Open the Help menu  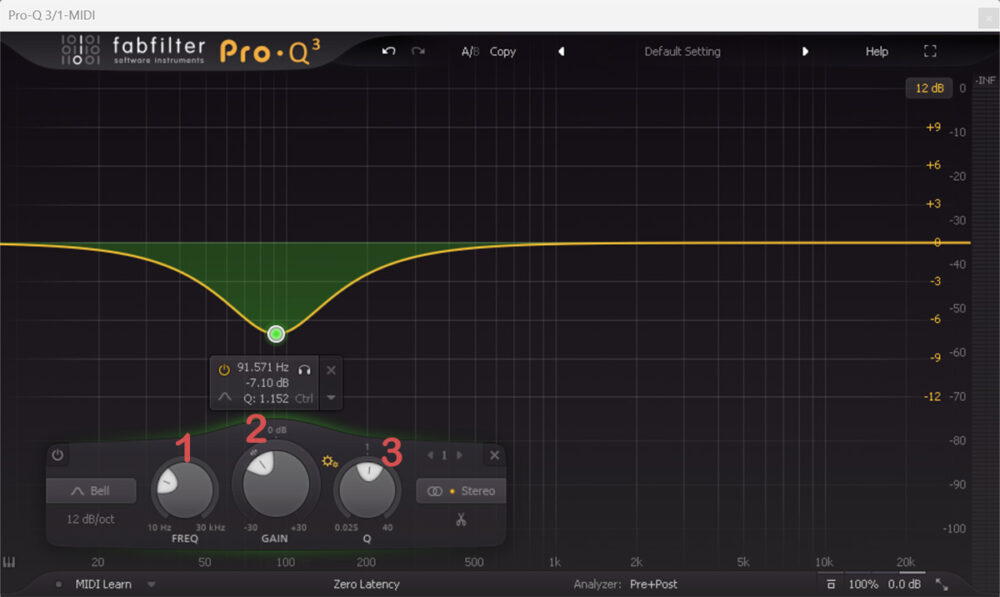877,51
